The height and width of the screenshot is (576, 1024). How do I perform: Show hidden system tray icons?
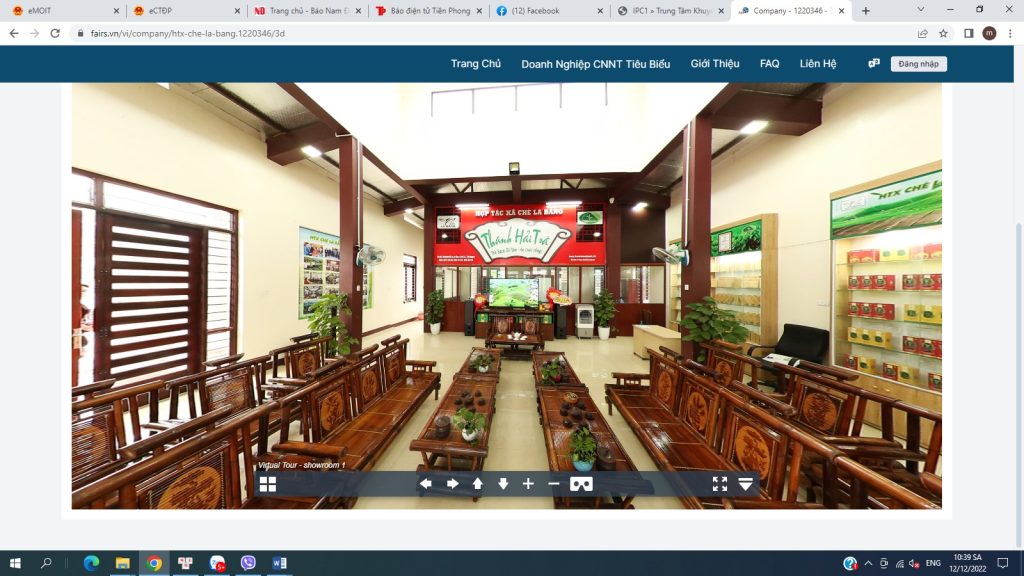tap(869, 563)
